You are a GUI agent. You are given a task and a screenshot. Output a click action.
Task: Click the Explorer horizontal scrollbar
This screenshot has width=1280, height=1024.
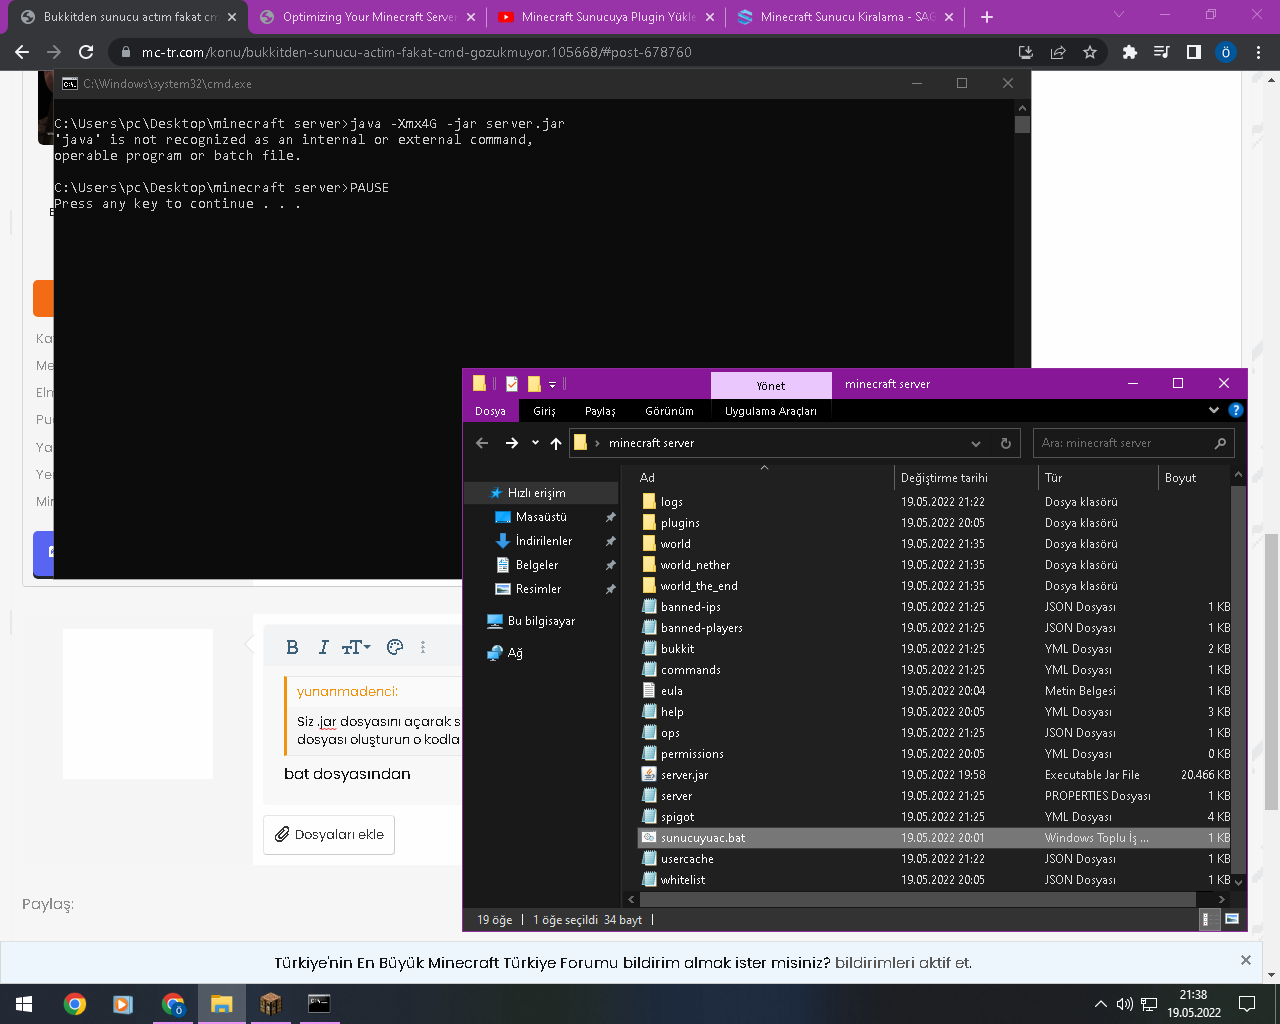click(x=916, y=899)
